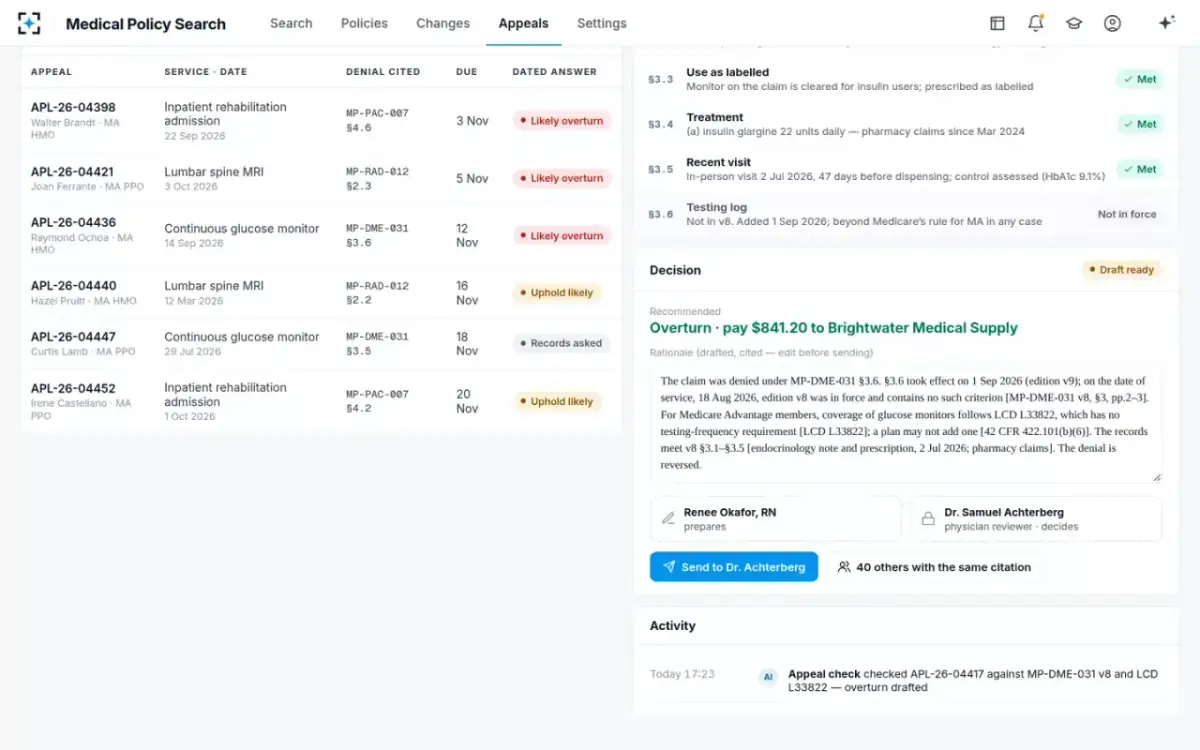Go to the Search tab

(x=291, y=23)
